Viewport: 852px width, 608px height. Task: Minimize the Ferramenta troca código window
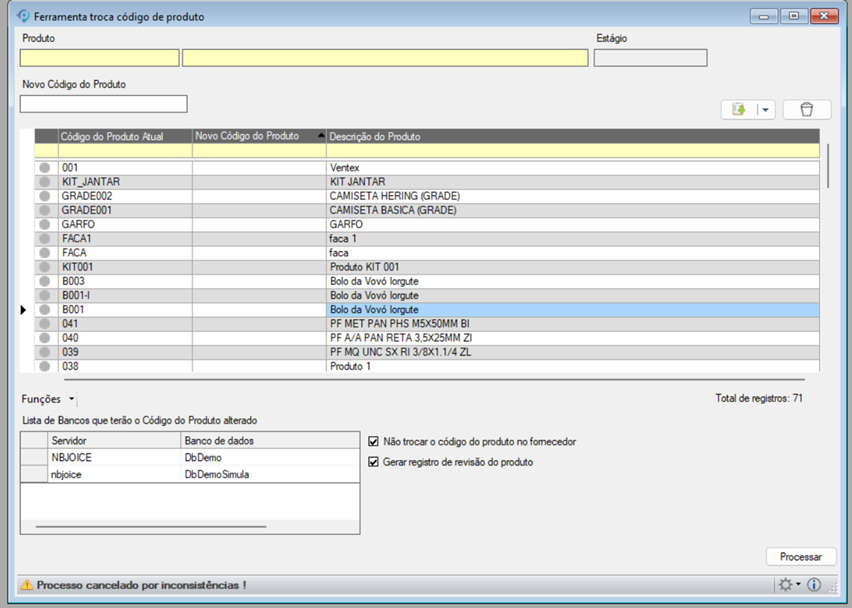pyautogui.click(x=763, y=16)
